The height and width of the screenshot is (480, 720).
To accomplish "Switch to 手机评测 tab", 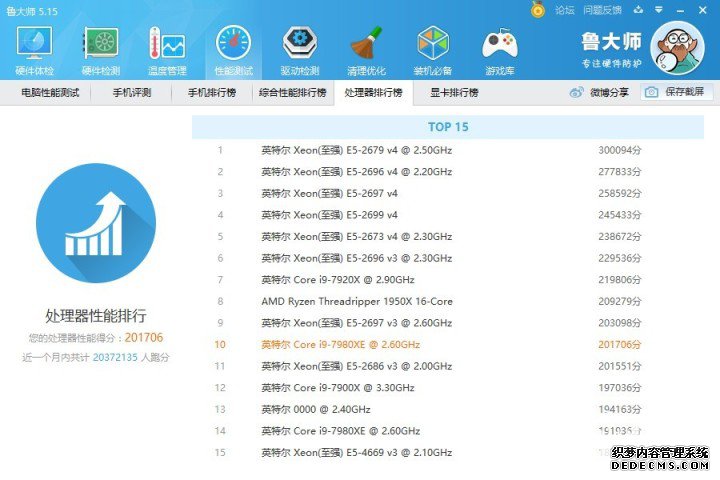I will 132,92.
